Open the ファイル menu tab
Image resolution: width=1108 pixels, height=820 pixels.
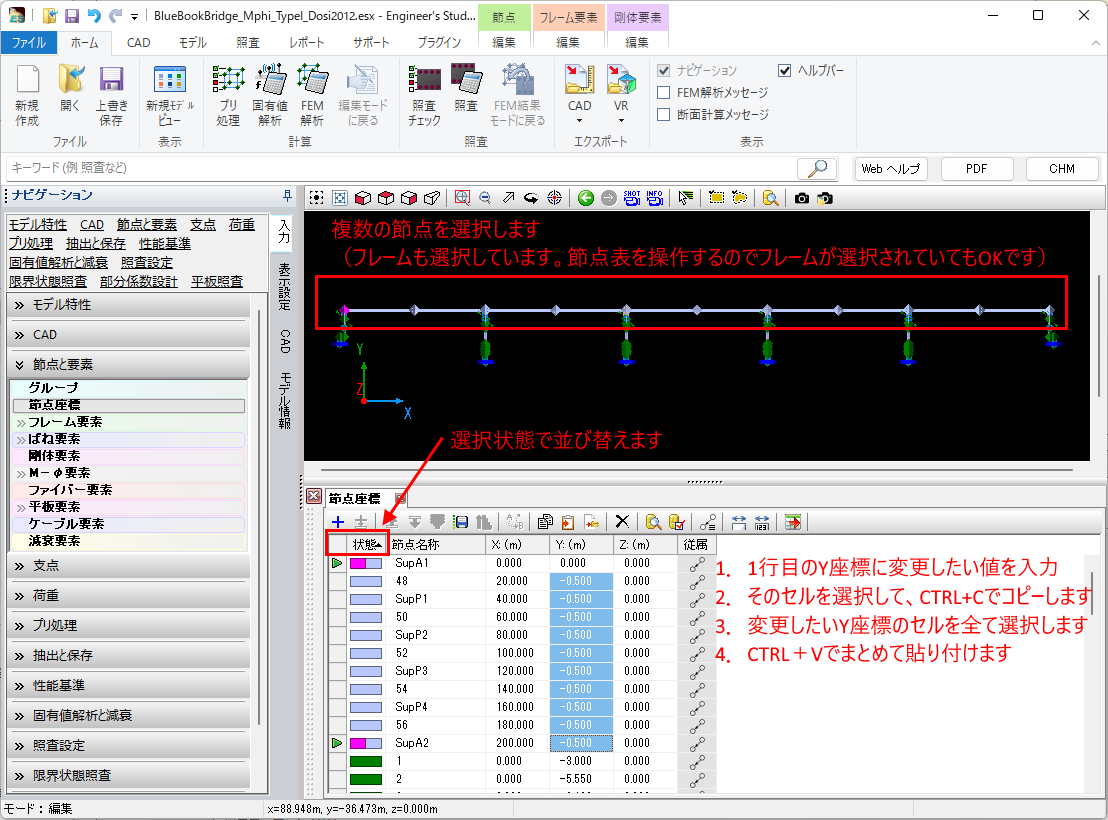[28, 42]
